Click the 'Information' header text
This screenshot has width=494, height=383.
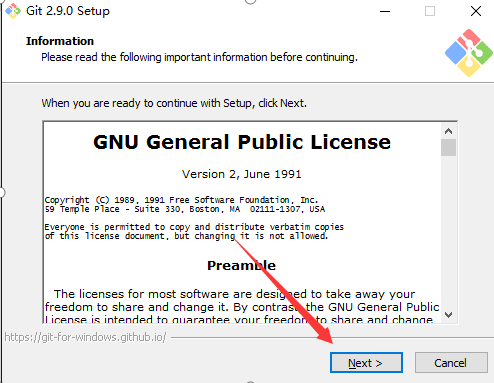pyautogui.click(x=60, y=41)
